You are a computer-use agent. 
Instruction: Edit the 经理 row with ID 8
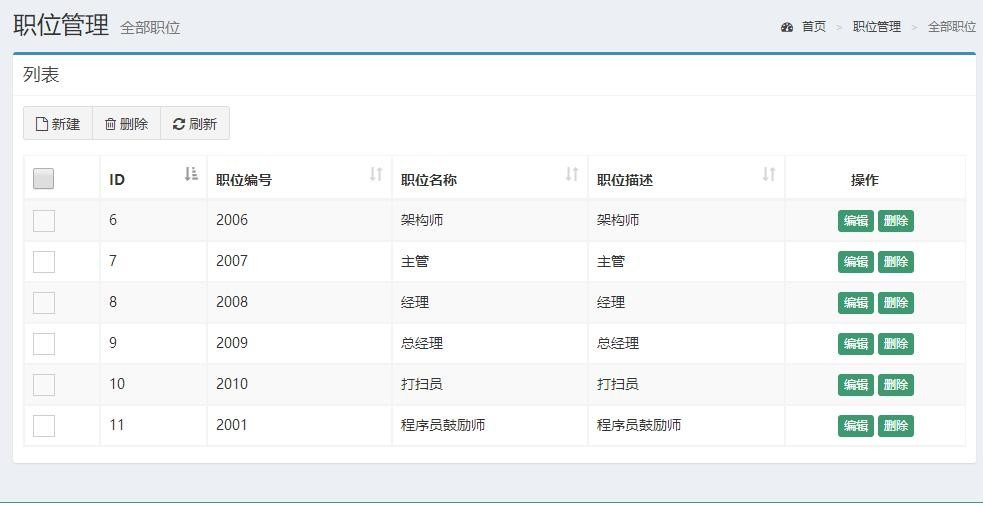pyautogui.click(x=856, y=303)
